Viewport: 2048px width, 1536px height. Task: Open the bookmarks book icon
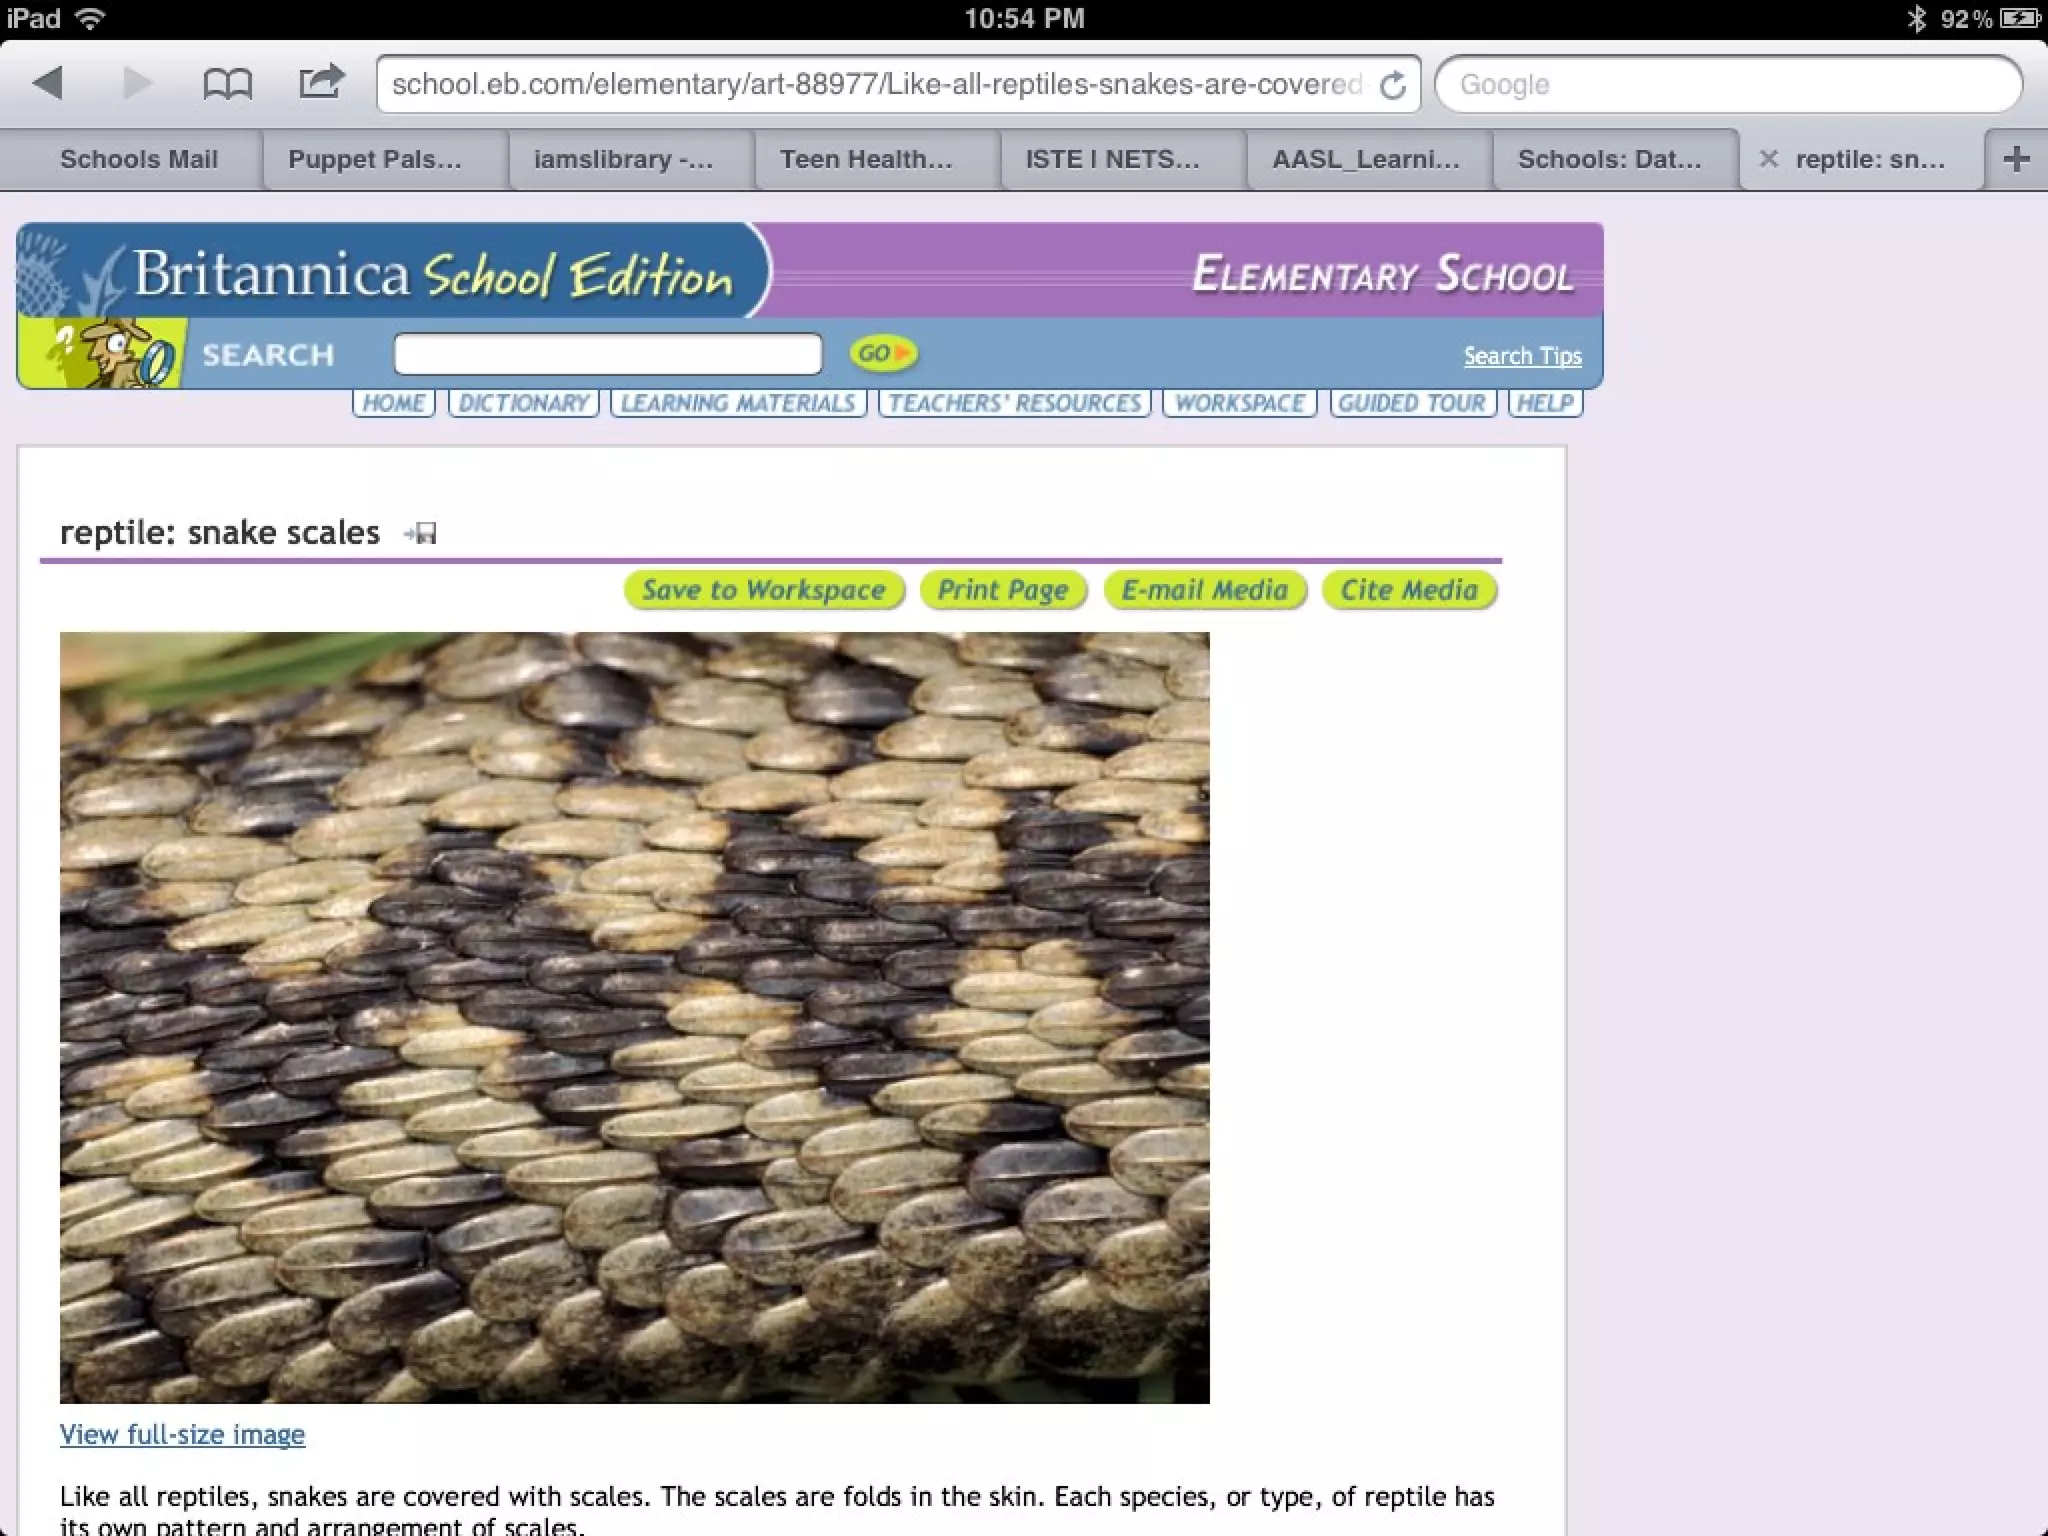tap(227, 84)
